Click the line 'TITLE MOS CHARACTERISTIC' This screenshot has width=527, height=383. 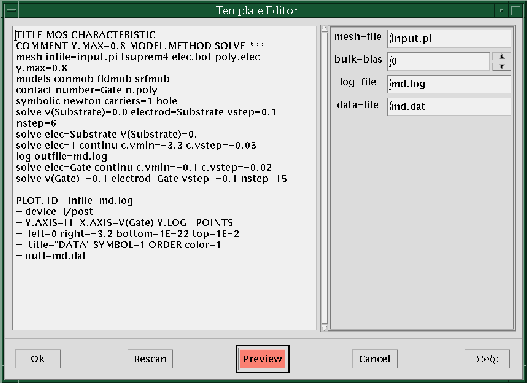click(85, 35)
